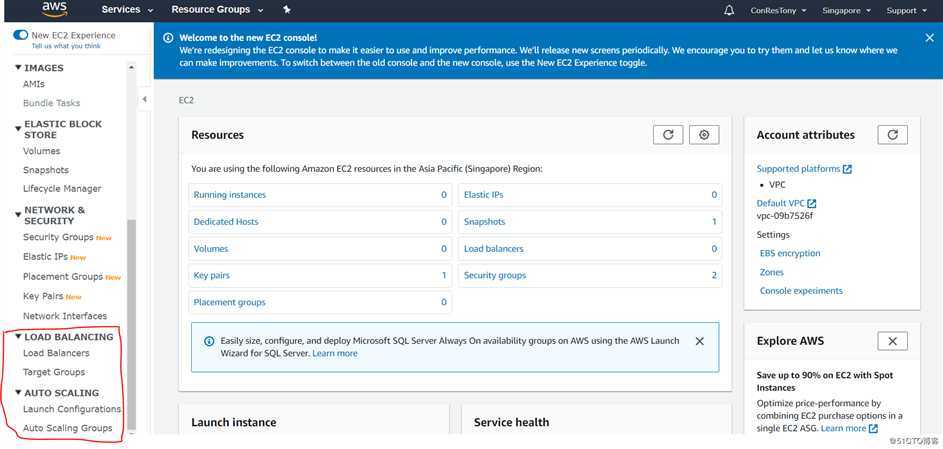Screen dimensions: 943x449
Task: Click the 'Tell us what you think' link
Action: [x=66, y=46]
